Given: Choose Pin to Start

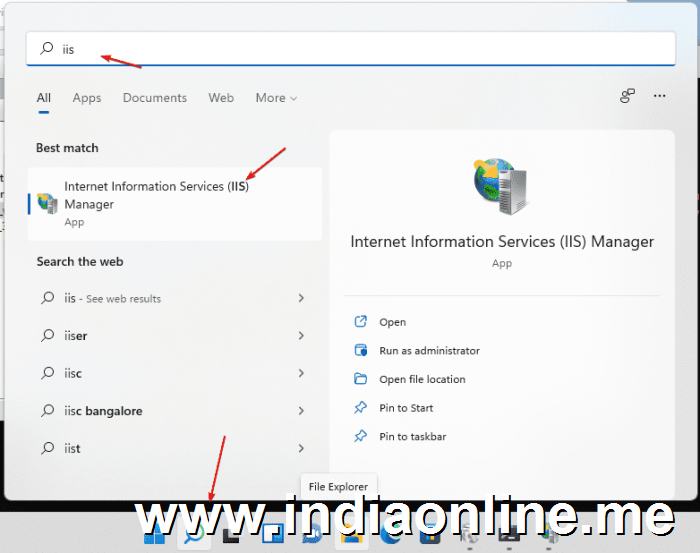Looking at the screenshot, I should 406,408.
